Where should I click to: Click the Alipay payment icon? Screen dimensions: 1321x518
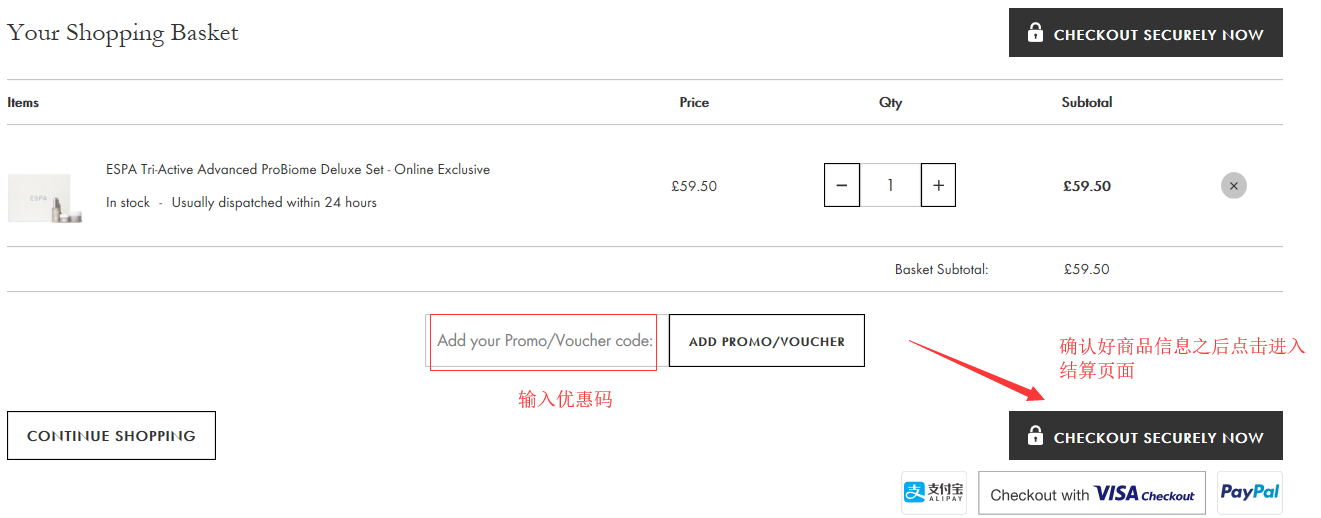934,493
